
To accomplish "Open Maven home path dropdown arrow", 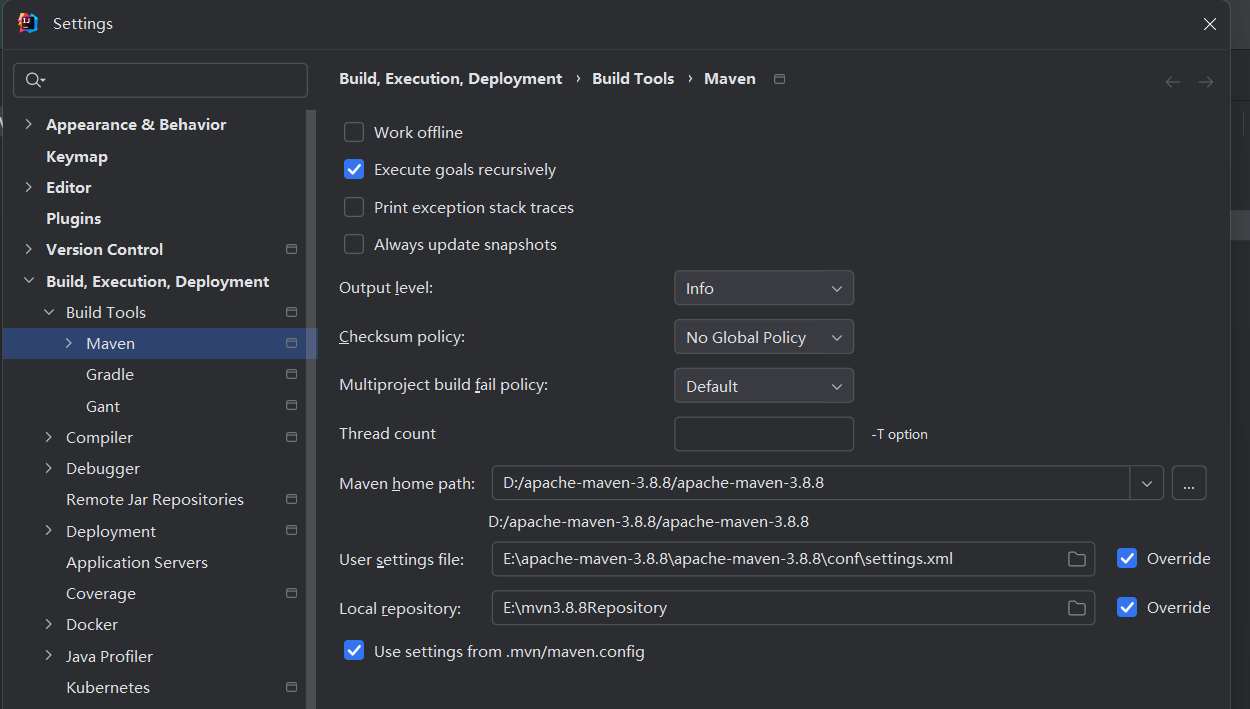I will [1146, 484].
